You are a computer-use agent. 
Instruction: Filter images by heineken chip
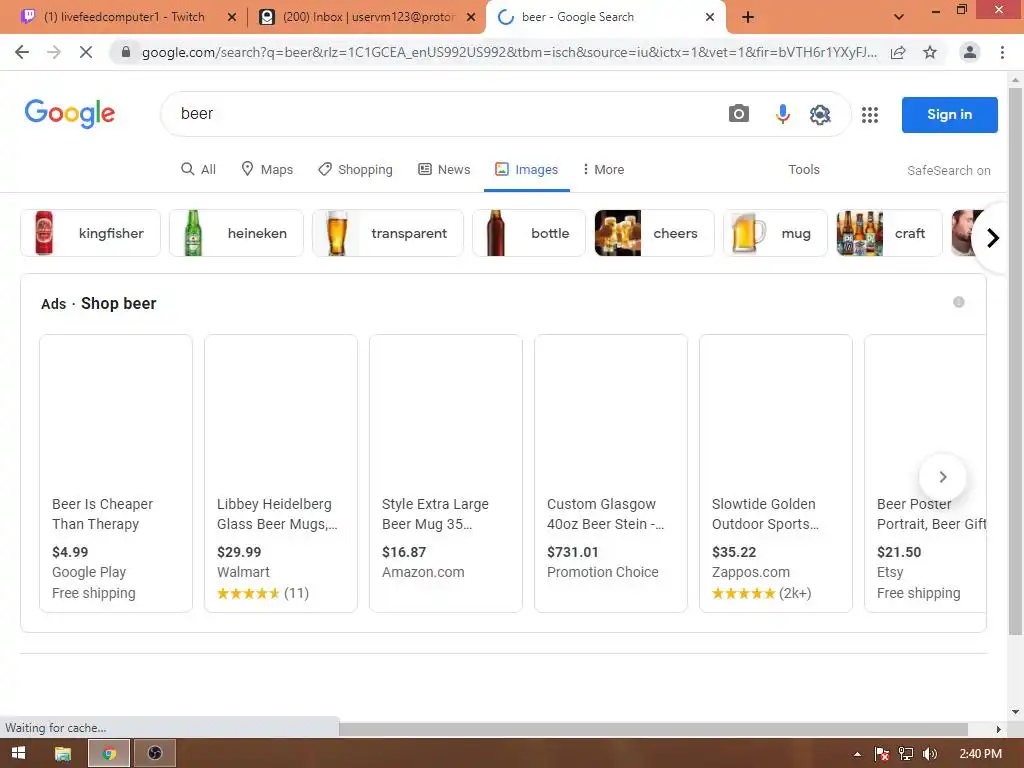[x=236, y=233]
